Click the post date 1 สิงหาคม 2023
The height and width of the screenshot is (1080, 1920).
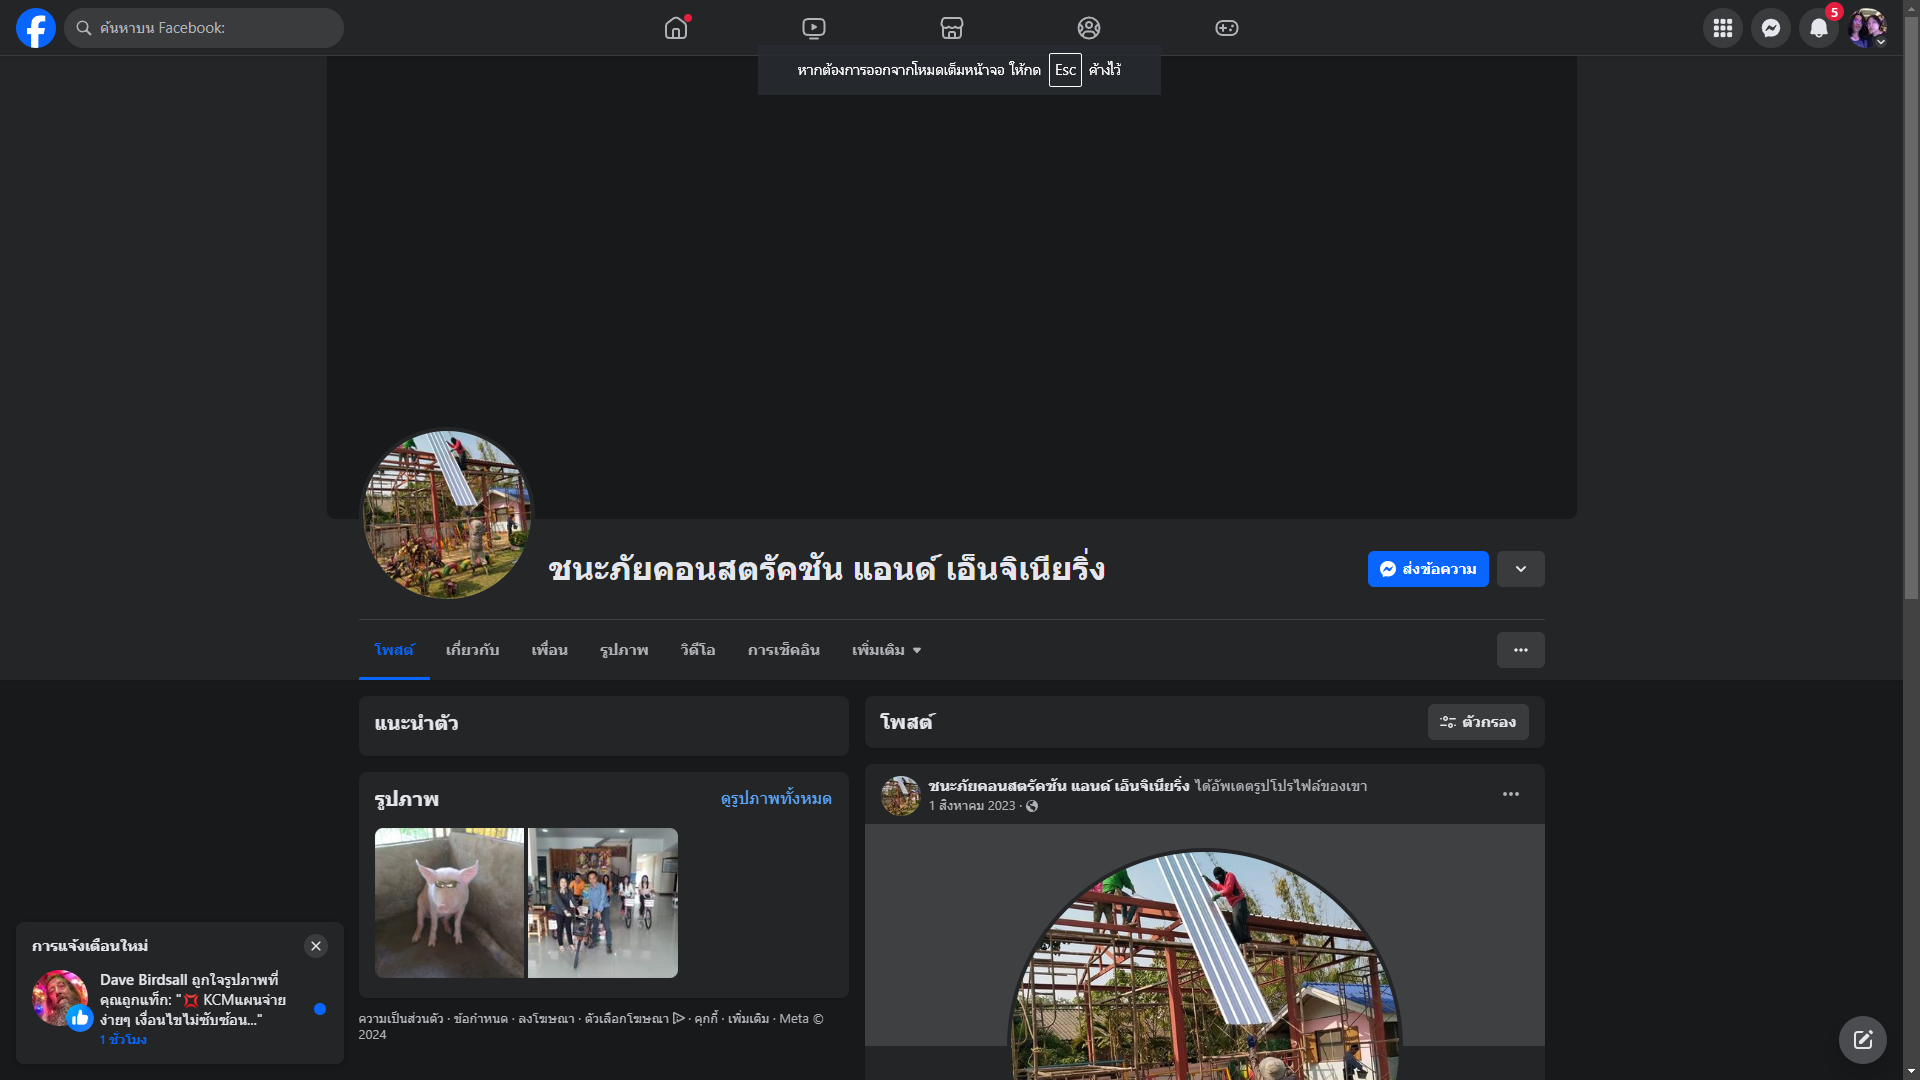tap(972, 806)
